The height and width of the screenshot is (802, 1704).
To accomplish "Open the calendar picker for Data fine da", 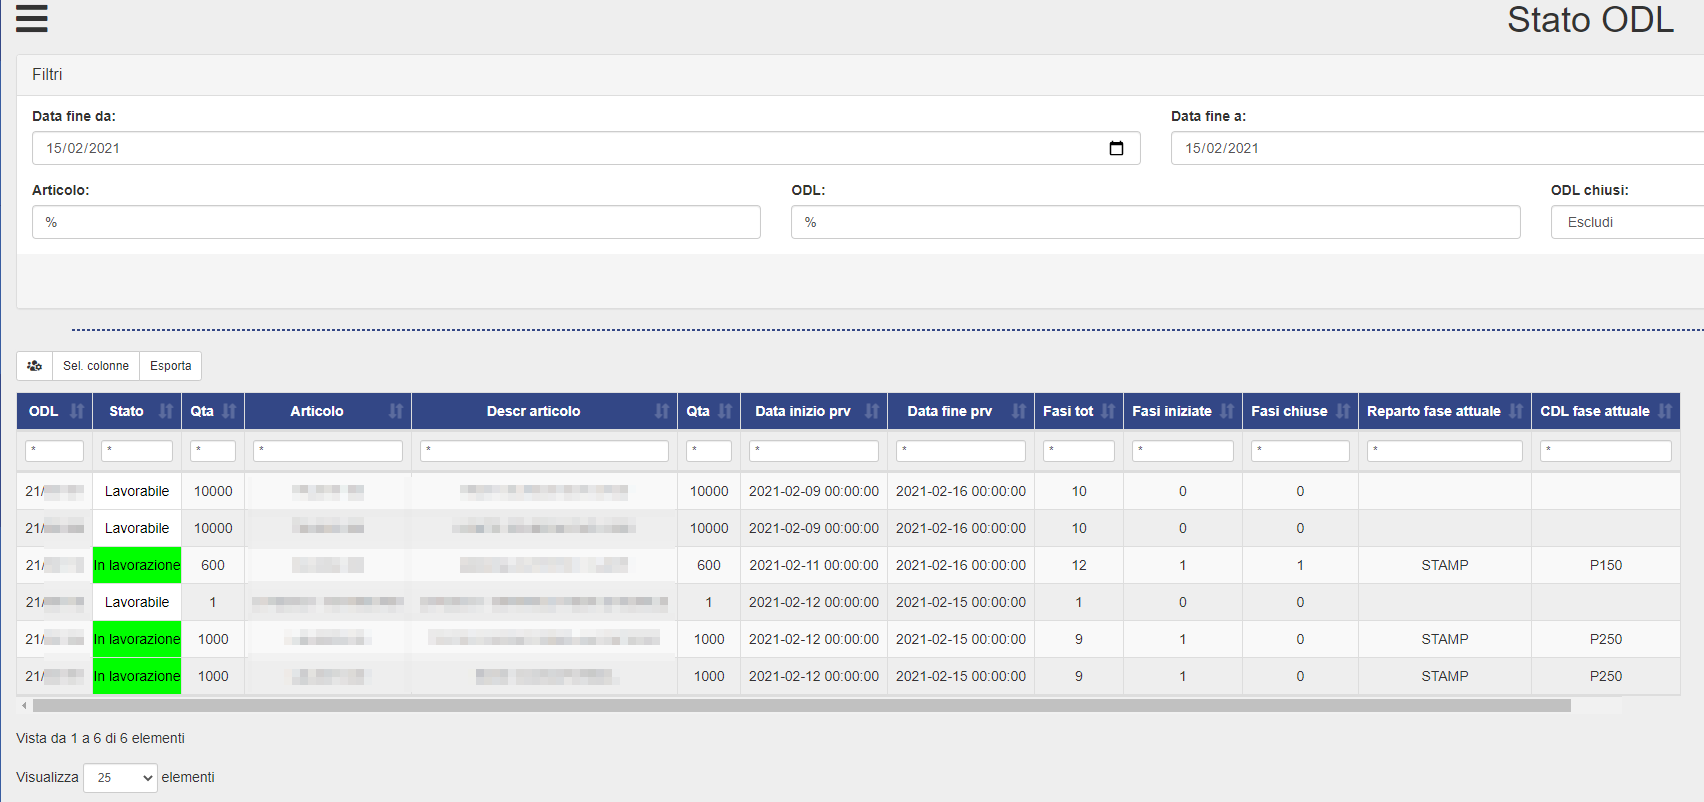I will pyautogui.click(x=1116, y=148).
